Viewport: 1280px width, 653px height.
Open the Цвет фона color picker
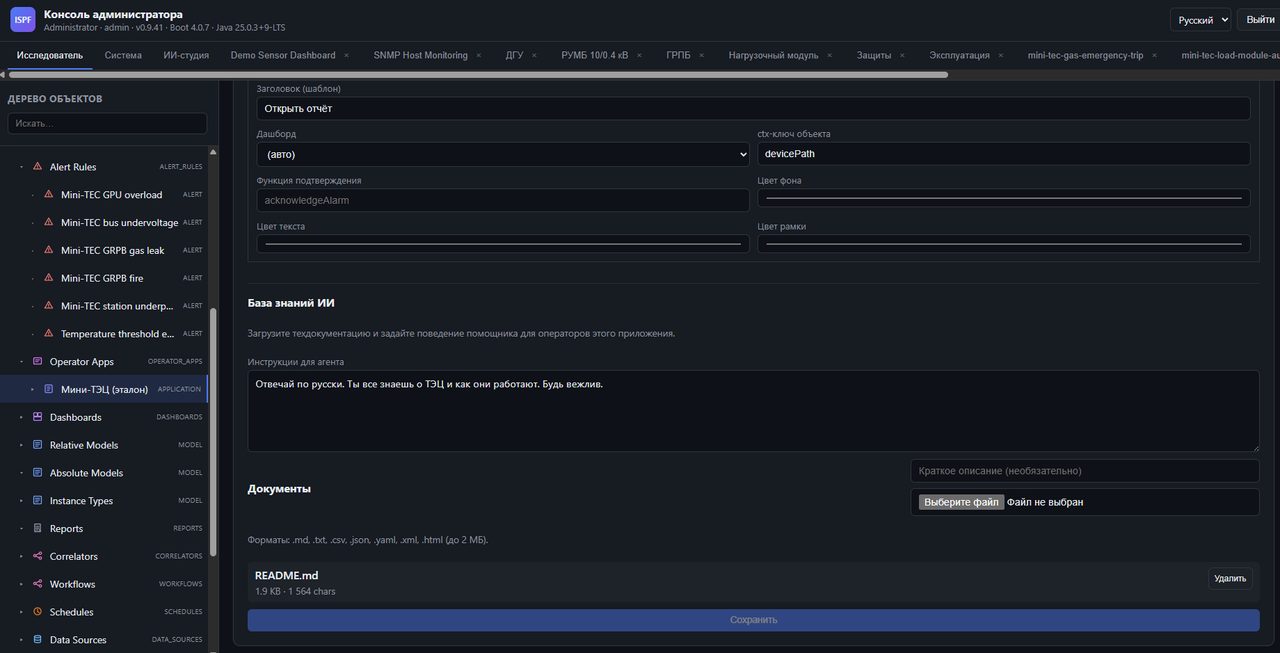point(1003,198)
